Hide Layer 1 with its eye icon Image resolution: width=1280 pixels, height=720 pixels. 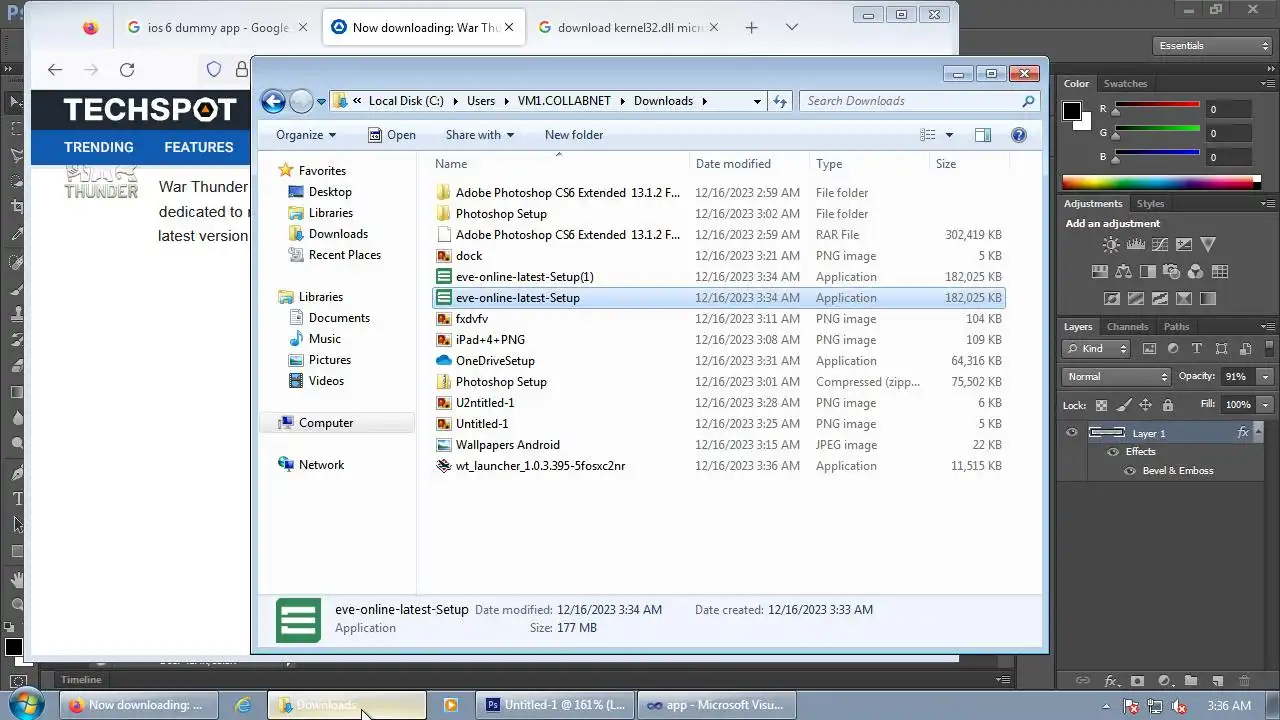pyautogui.click(x=1072, y=432)
